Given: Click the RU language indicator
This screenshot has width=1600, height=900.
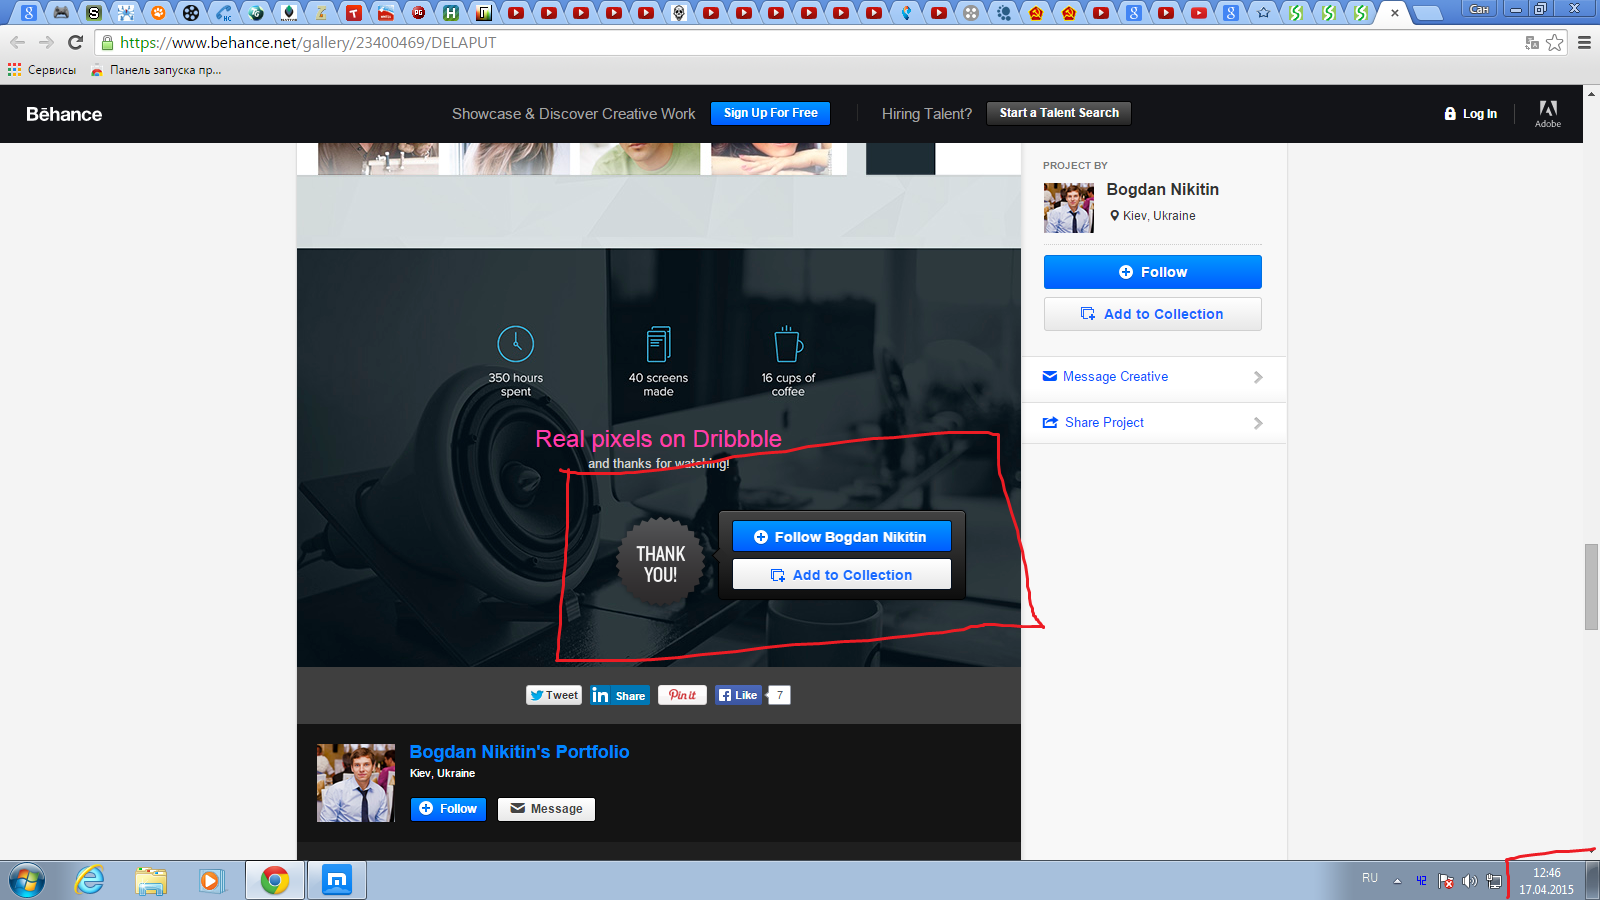Looking at the screenshot, I should click(x=1370, y=878).
